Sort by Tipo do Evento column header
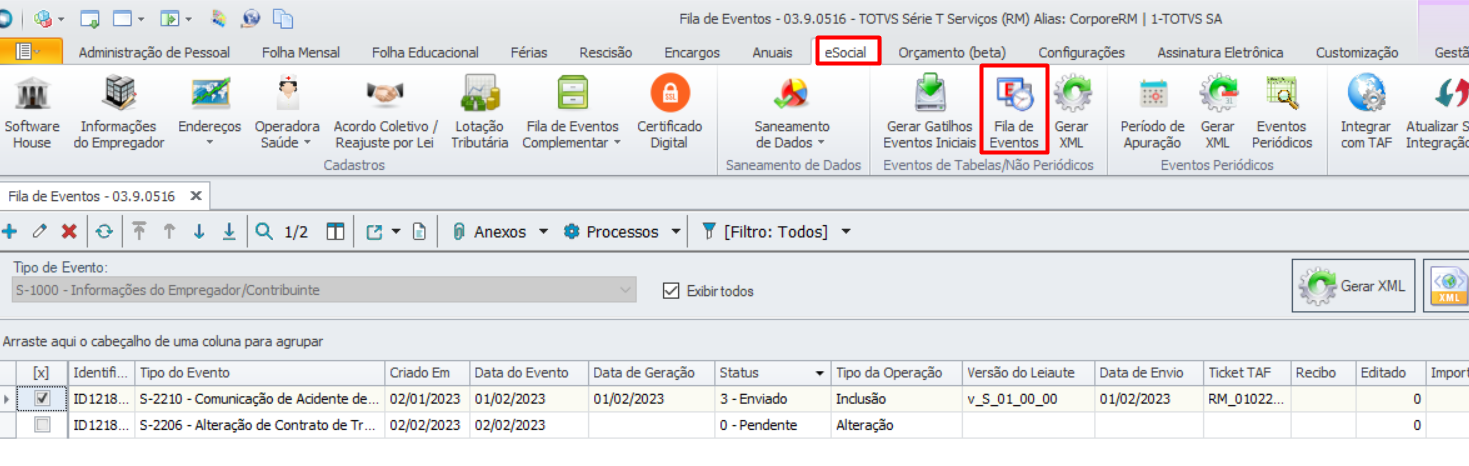Image resolution: width=1469 pixels, height=466 pixels. coord(260,373)
